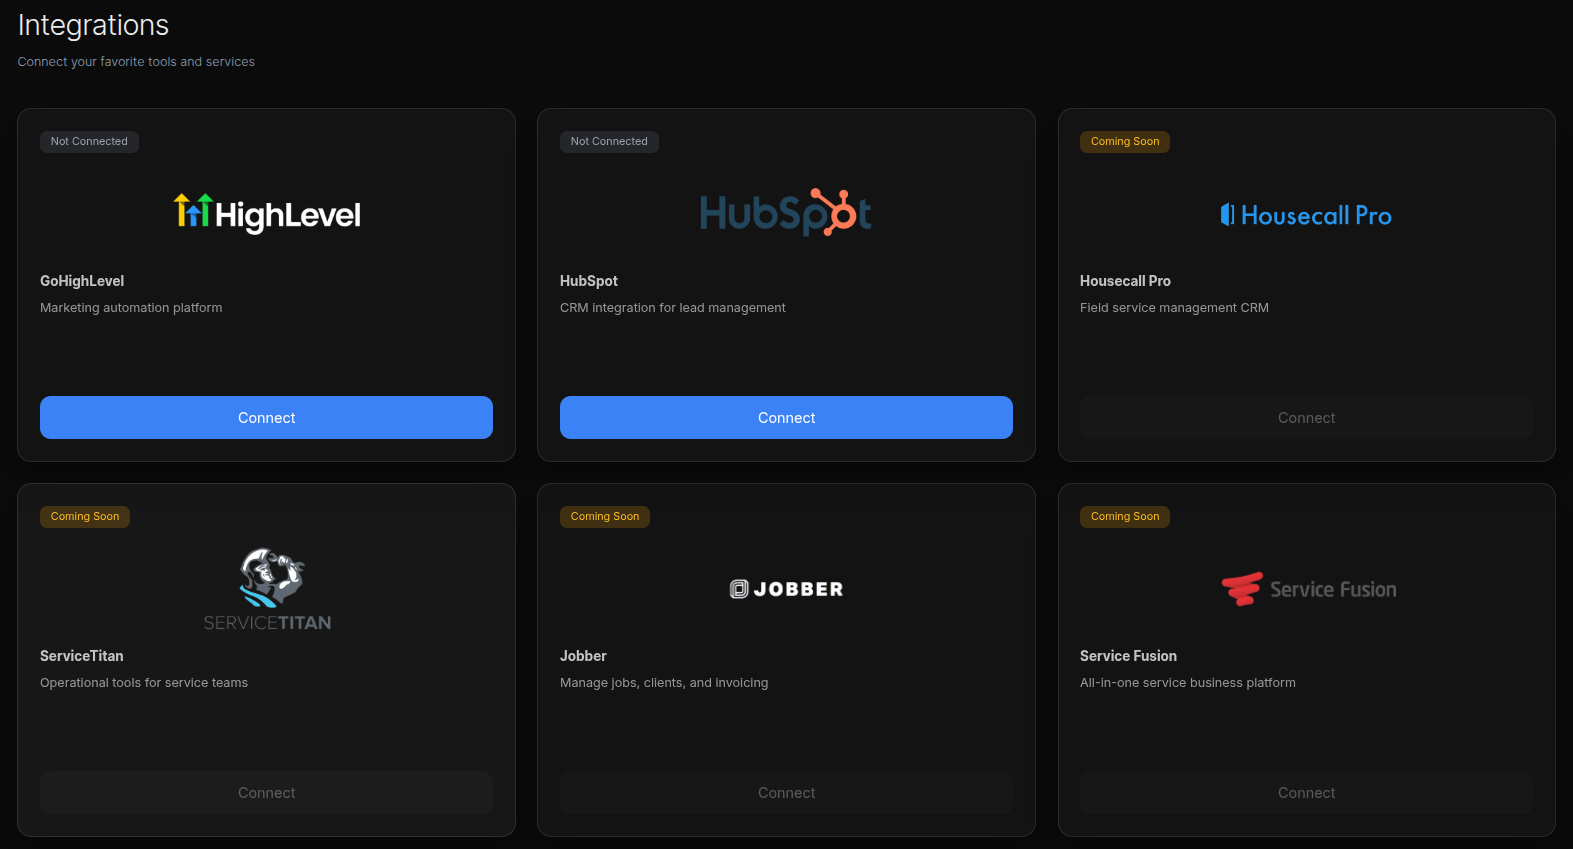Click Connect on the Jobber card

coord(786,792)
